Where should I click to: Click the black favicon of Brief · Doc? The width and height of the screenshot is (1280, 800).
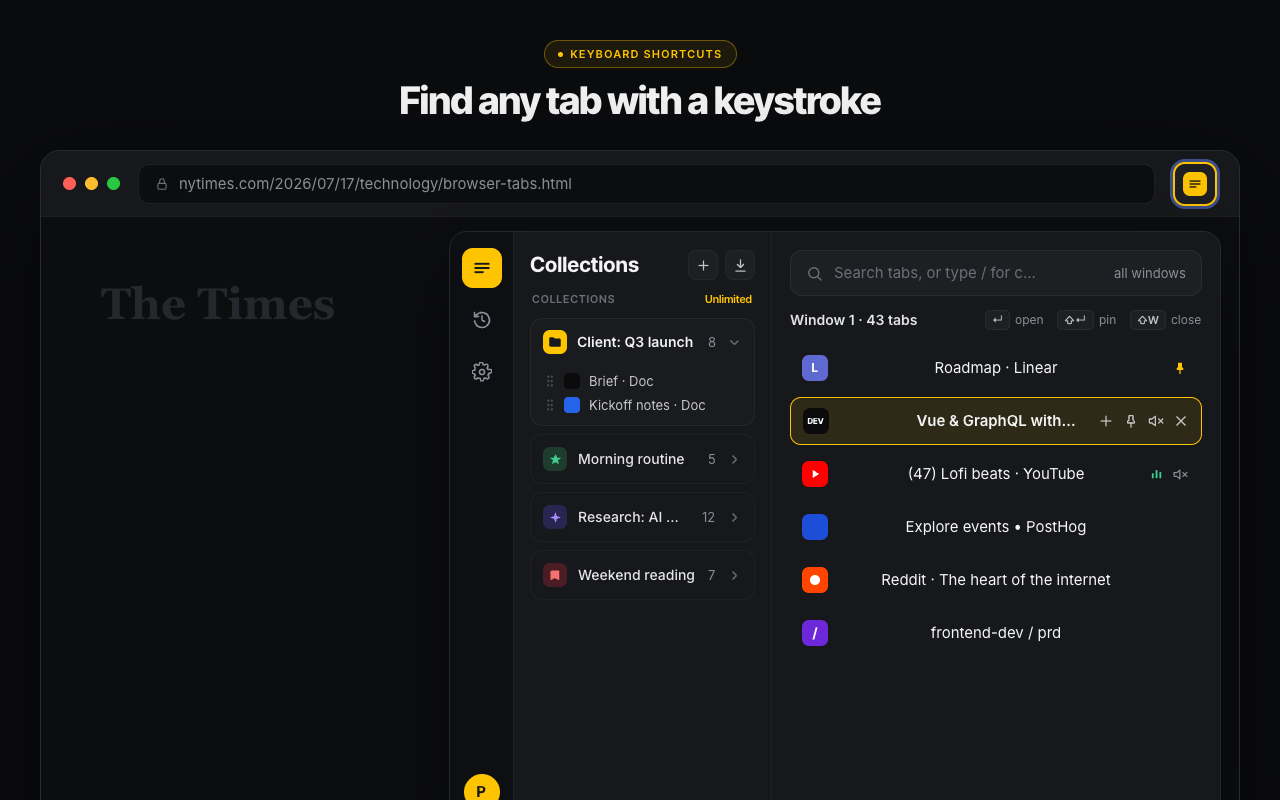(572, 381)
